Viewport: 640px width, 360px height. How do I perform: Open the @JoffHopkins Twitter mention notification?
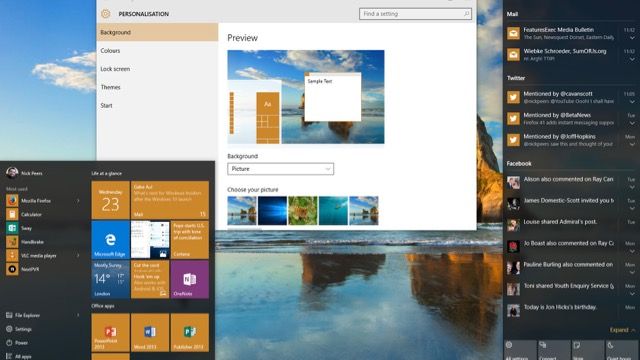(x=571, y=140)
